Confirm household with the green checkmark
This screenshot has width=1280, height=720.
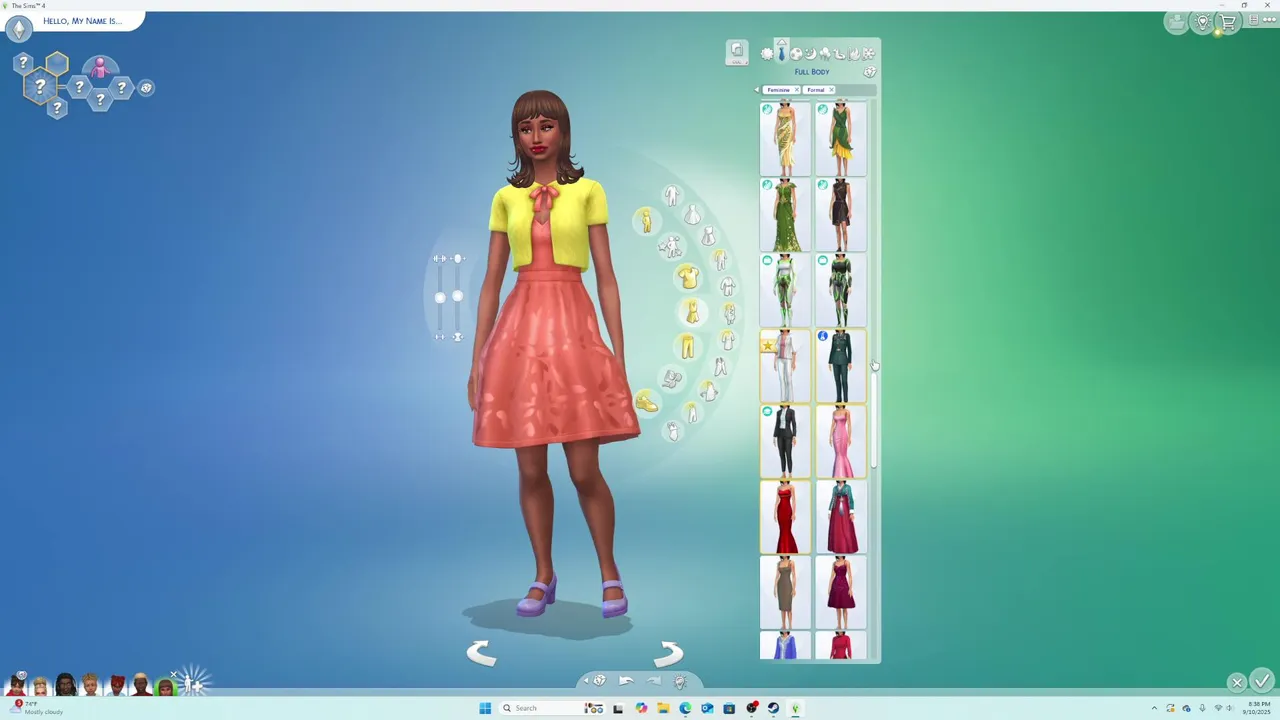coord(1261,681)
